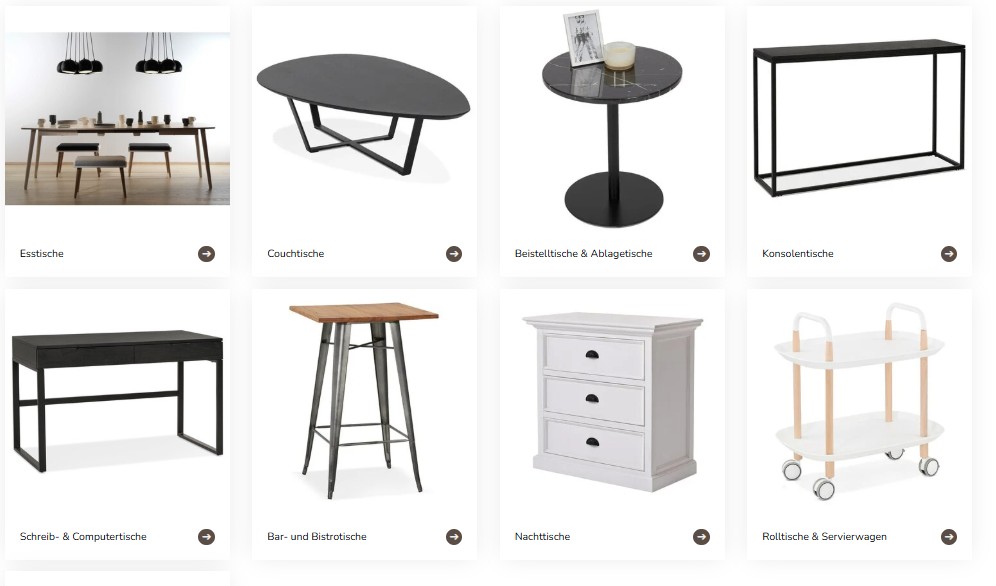The width and height of the screenshot is (996, 586).
Task: Click Rolltische & Servierwagen arrow icon
Action: [948, 537]
